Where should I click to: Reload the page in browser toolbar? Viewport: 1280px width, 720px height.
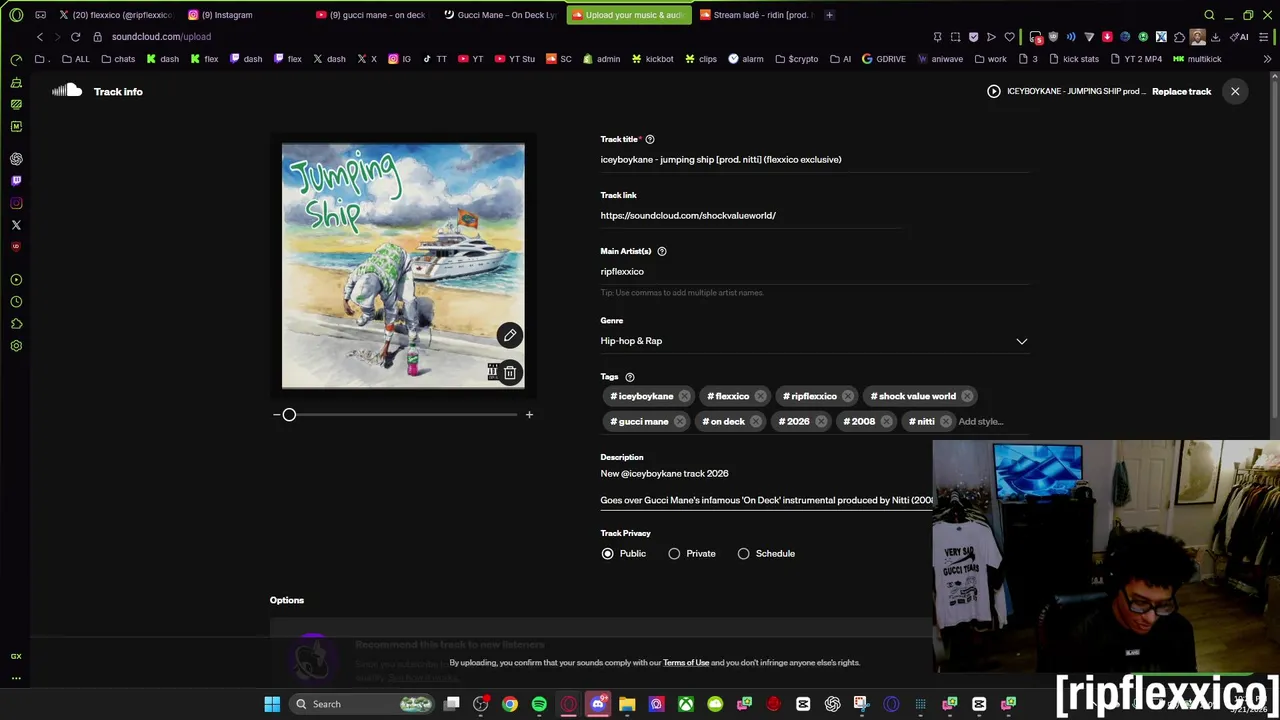pos(75,37)
